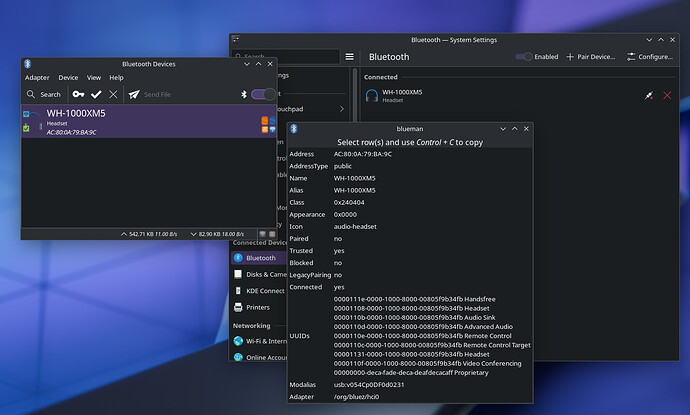Click the search field in System Settings

pyautogui.click(x=286, y=57)
